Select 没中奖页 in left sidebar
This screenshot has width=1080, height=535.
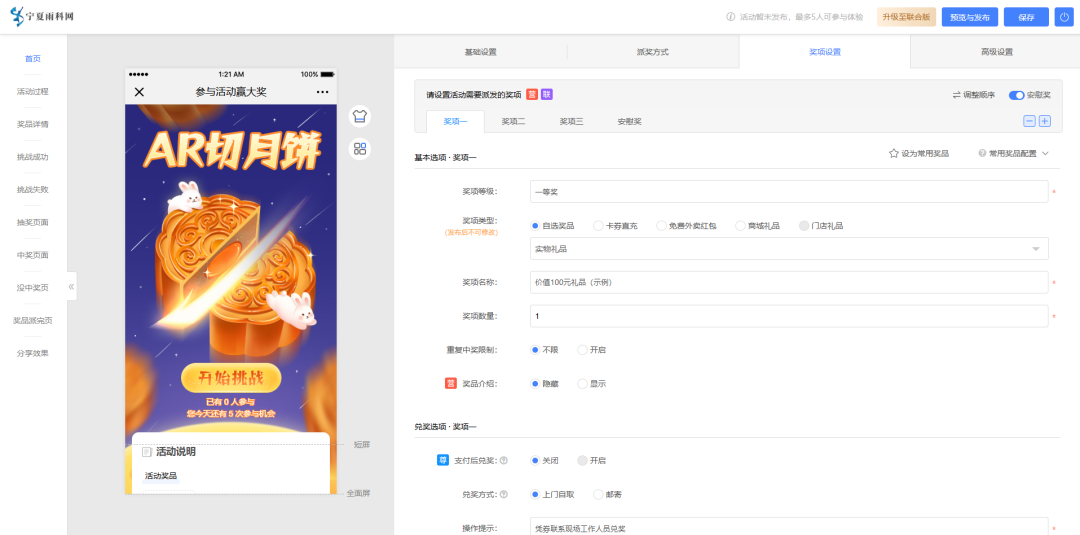point(33,288)
